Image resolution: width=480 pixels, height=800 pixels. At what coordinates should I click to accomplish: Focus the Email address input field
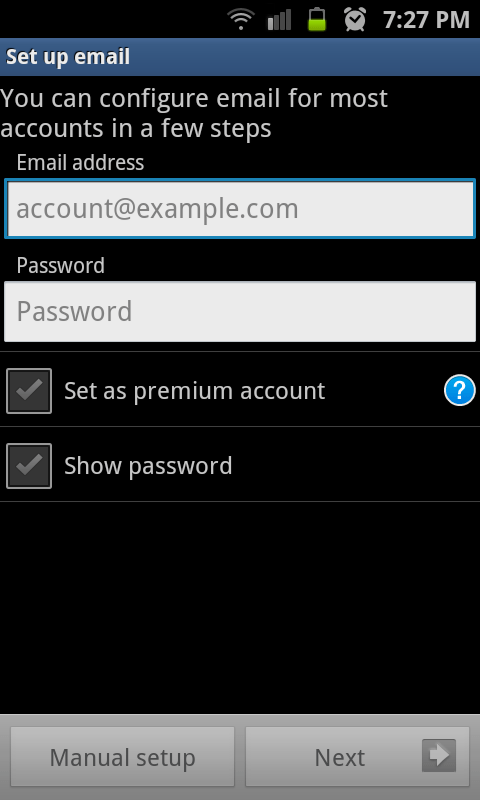(x=240, y=208)
